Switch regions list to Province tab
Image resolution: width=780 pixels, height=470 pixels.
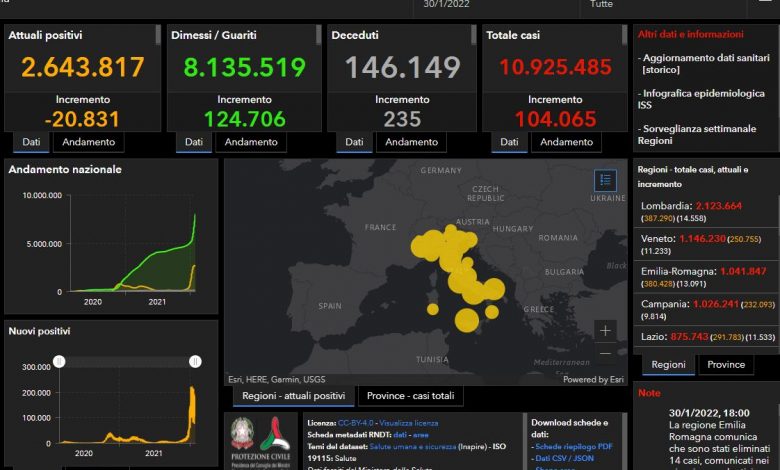point(726,365)
